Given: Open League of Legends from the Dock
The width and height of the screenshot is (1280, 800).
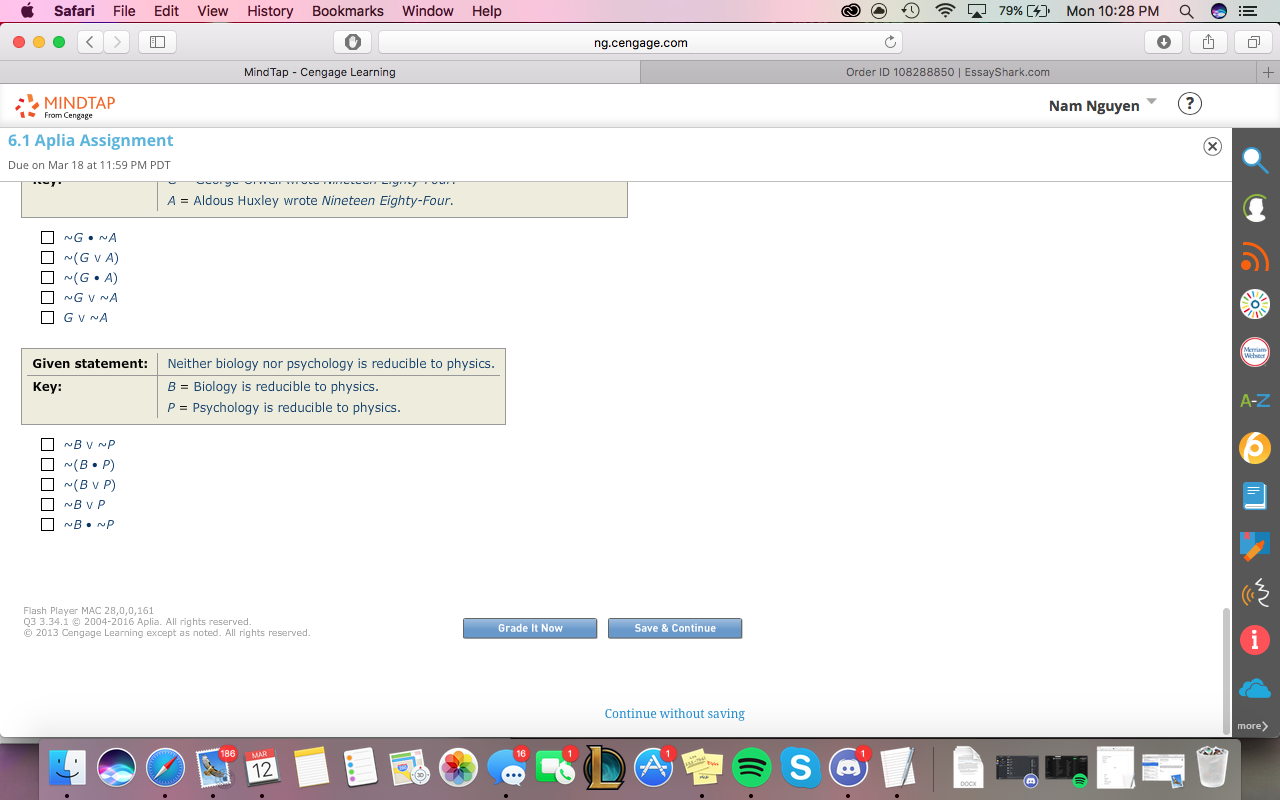Looking at the screenshot, I should pos(604,767).
